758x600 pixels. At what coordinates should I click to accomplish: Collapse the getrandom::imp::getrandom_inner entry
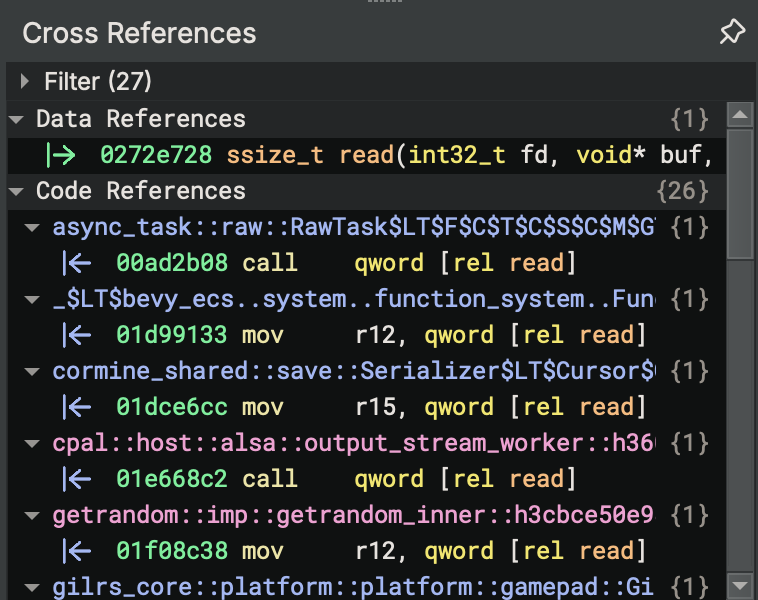click(x=32, y=515)
